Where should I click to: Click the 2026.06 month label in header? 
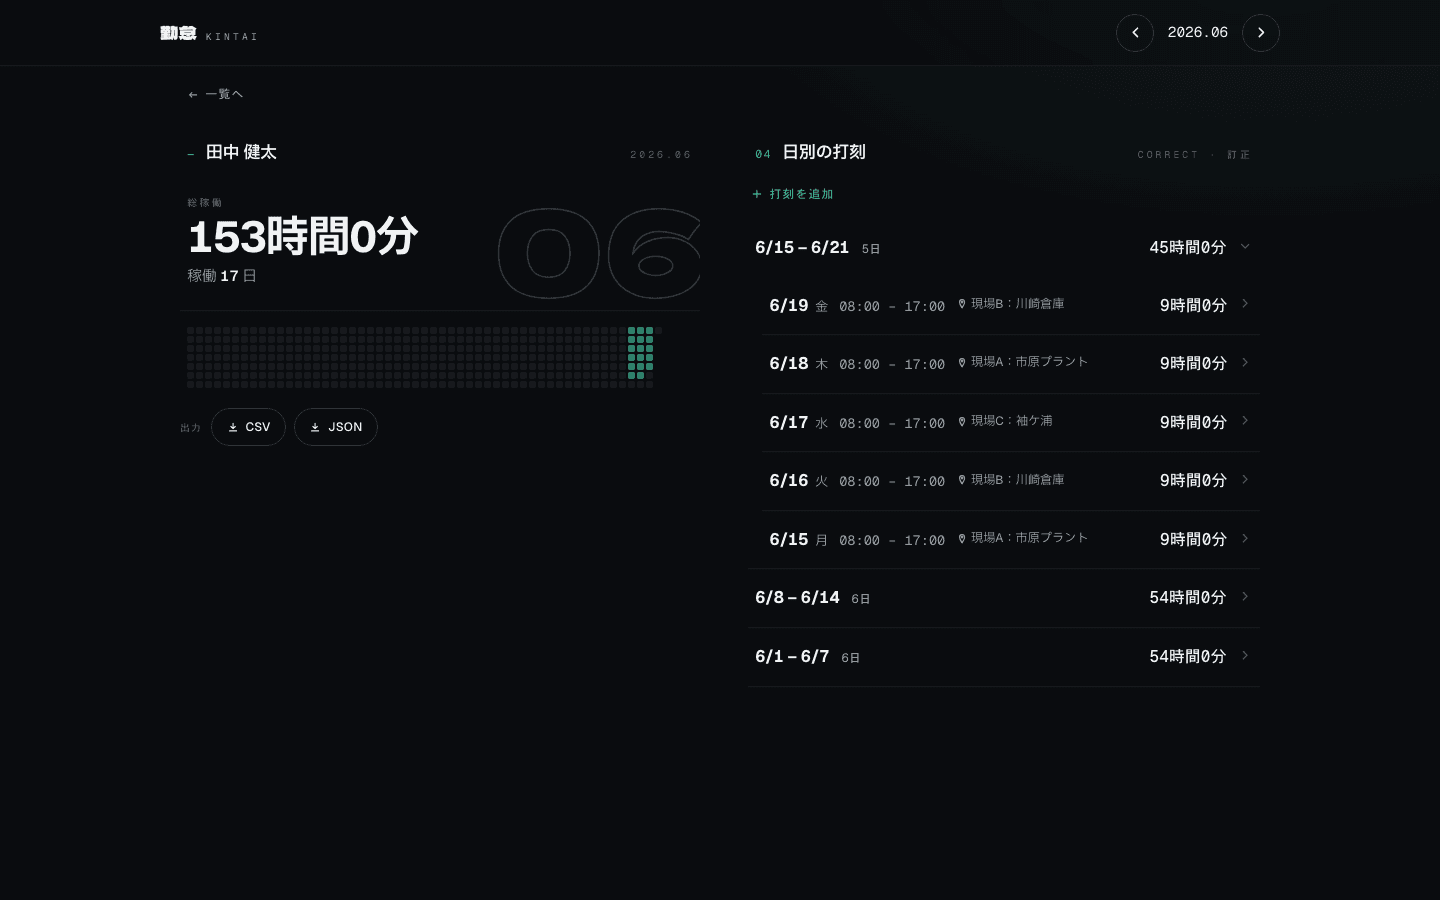pyautogui.click(x=1198, y=33)
